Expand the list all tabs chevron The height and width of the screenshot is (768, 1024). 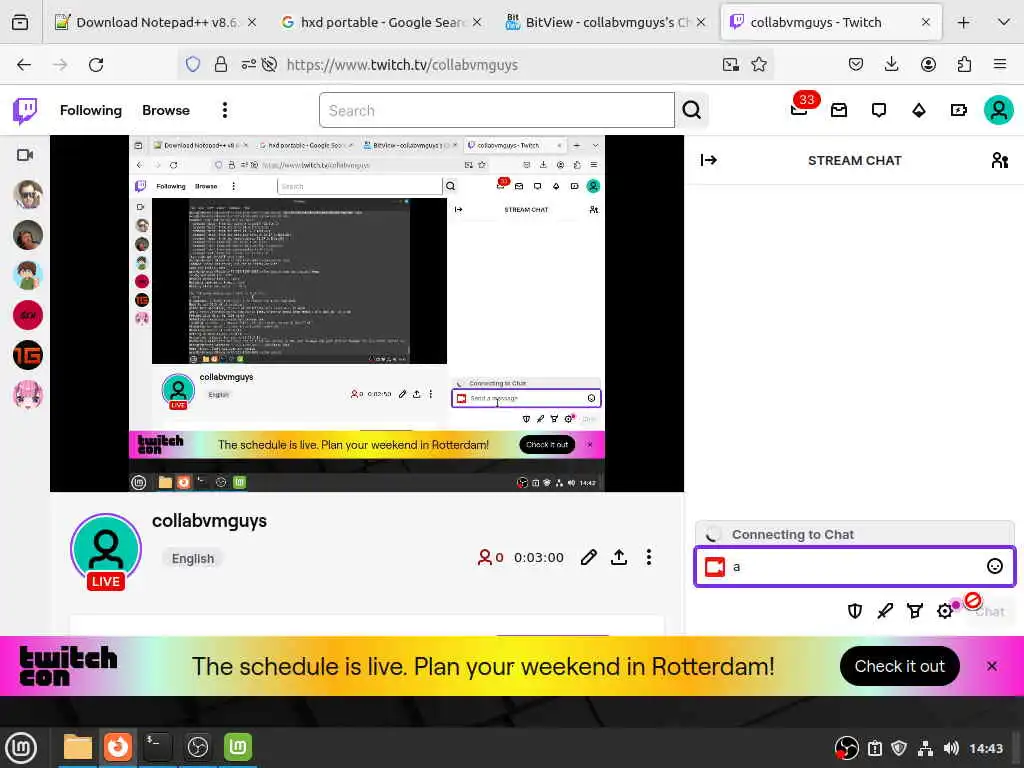[1004, 22]
